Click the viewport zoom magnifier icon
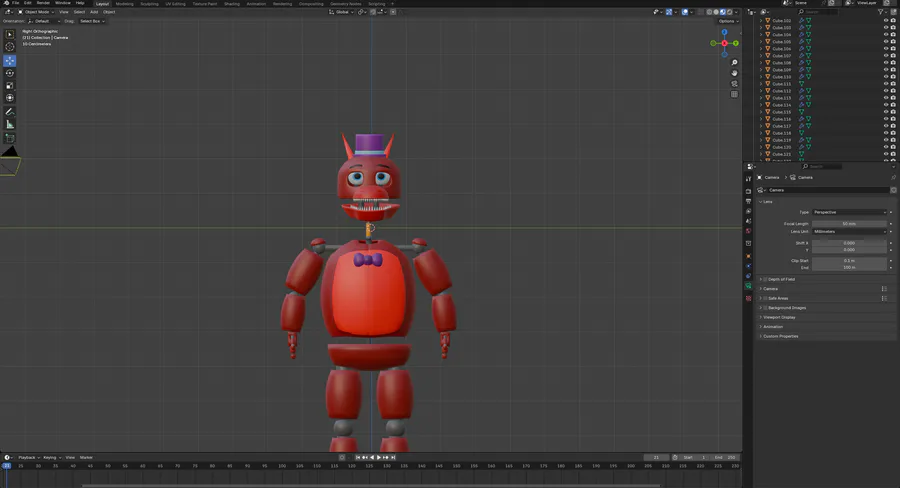 tap(734, 63)
